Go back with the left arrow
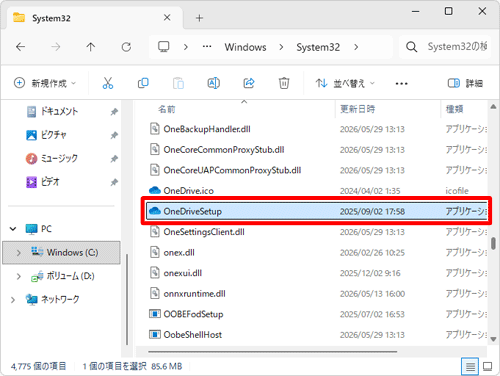Image resolution: width=500 pixels, height=376 pixels. coord(21,47)
